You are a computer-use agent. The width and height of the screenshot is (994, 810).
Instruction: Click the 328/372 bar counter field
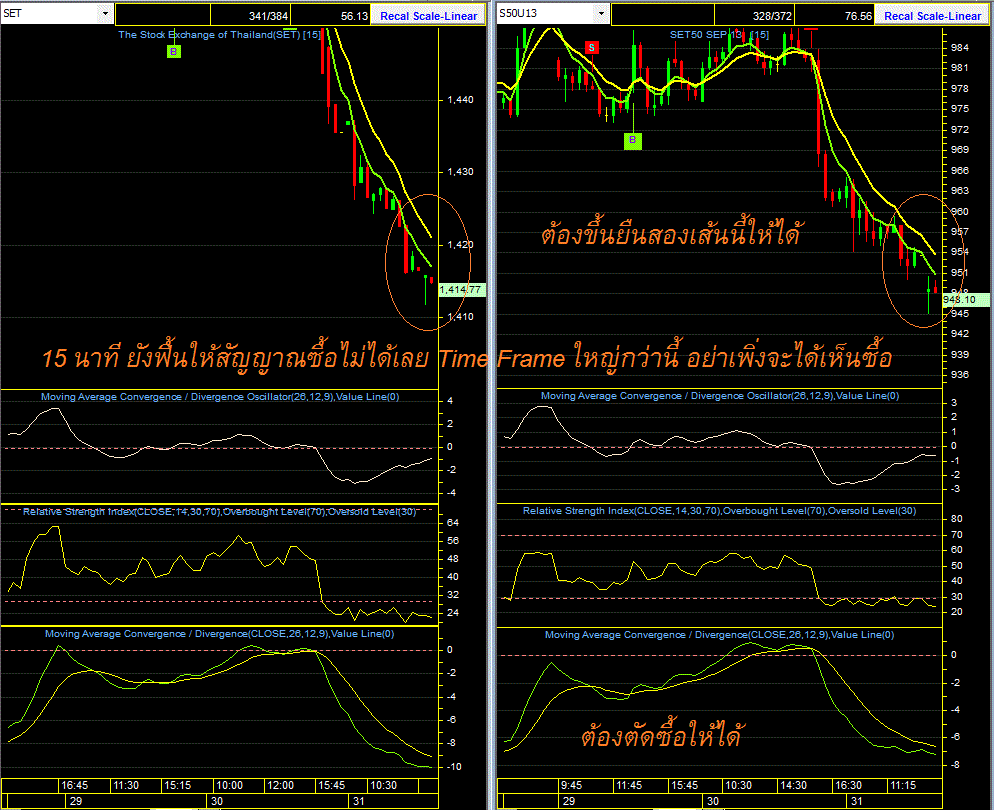754,16
